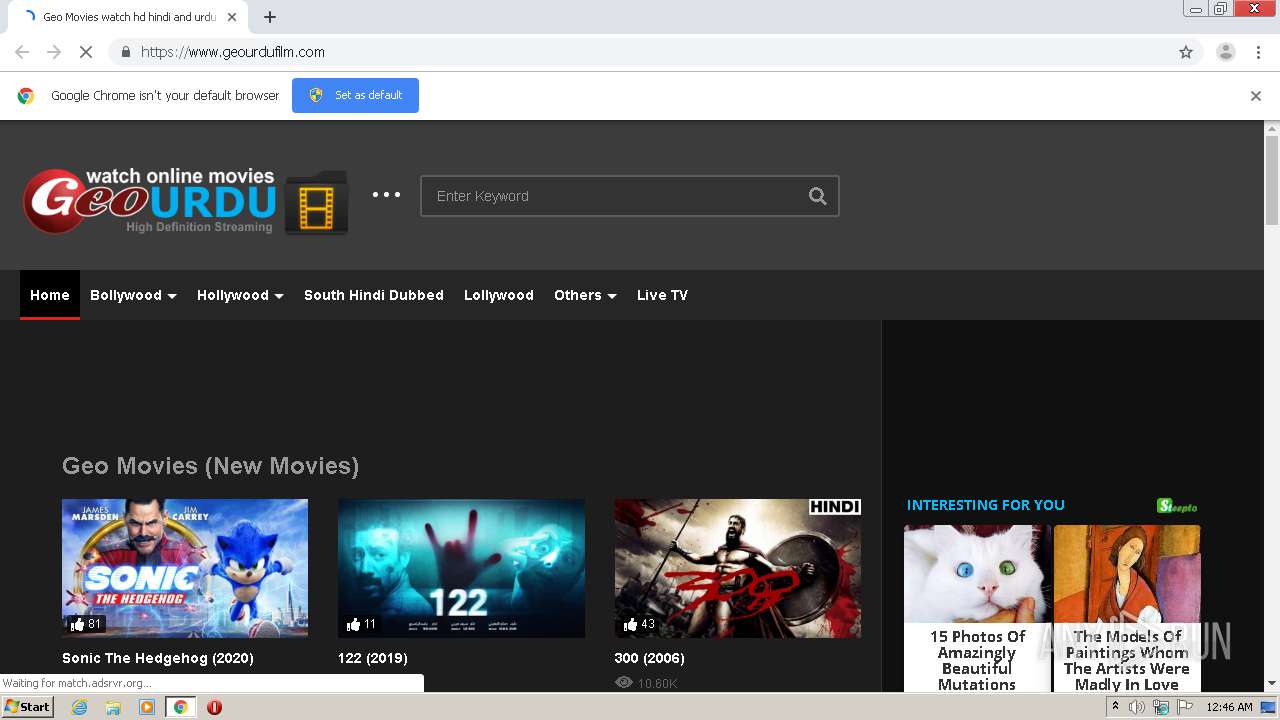This screenshot has width=1280, height=720.
Task: Click the Action Center flag tray icon
Action: [1185, 707]
